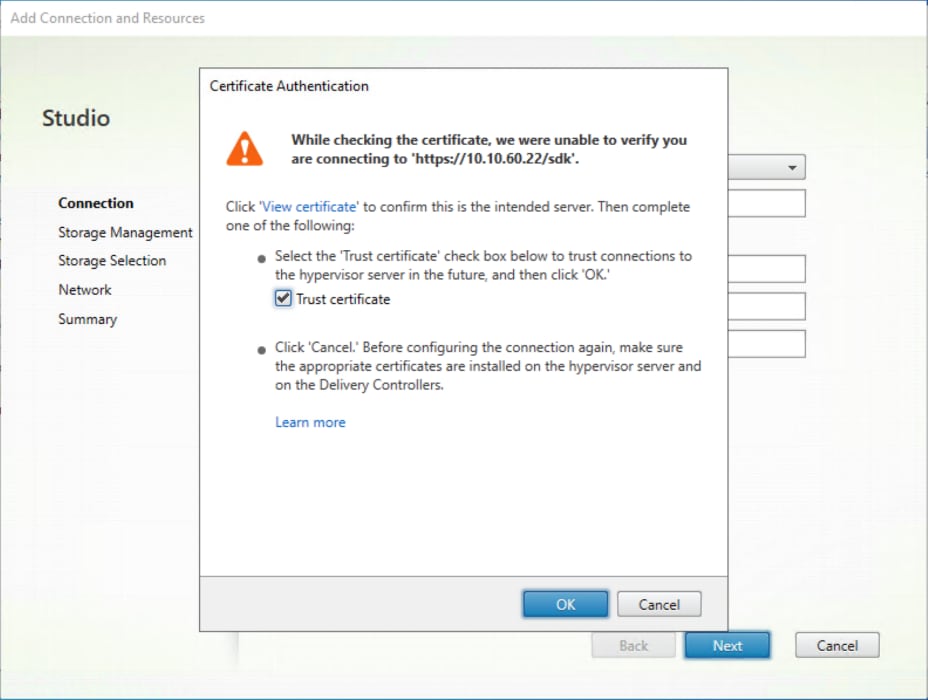Click the 'https://10.10.60.22/sdk' warning text

pos(495,159)
